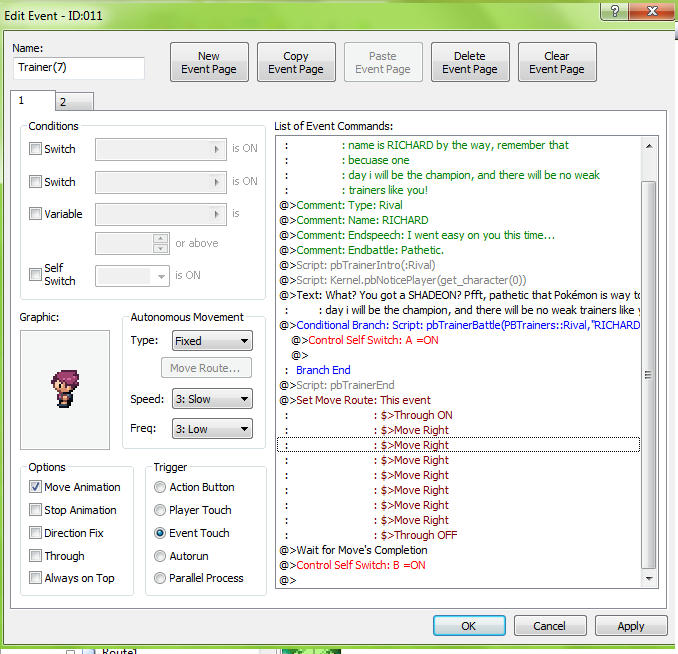Open Variable selector field
This screenshot has width=678, height=654.
(160, 215)
